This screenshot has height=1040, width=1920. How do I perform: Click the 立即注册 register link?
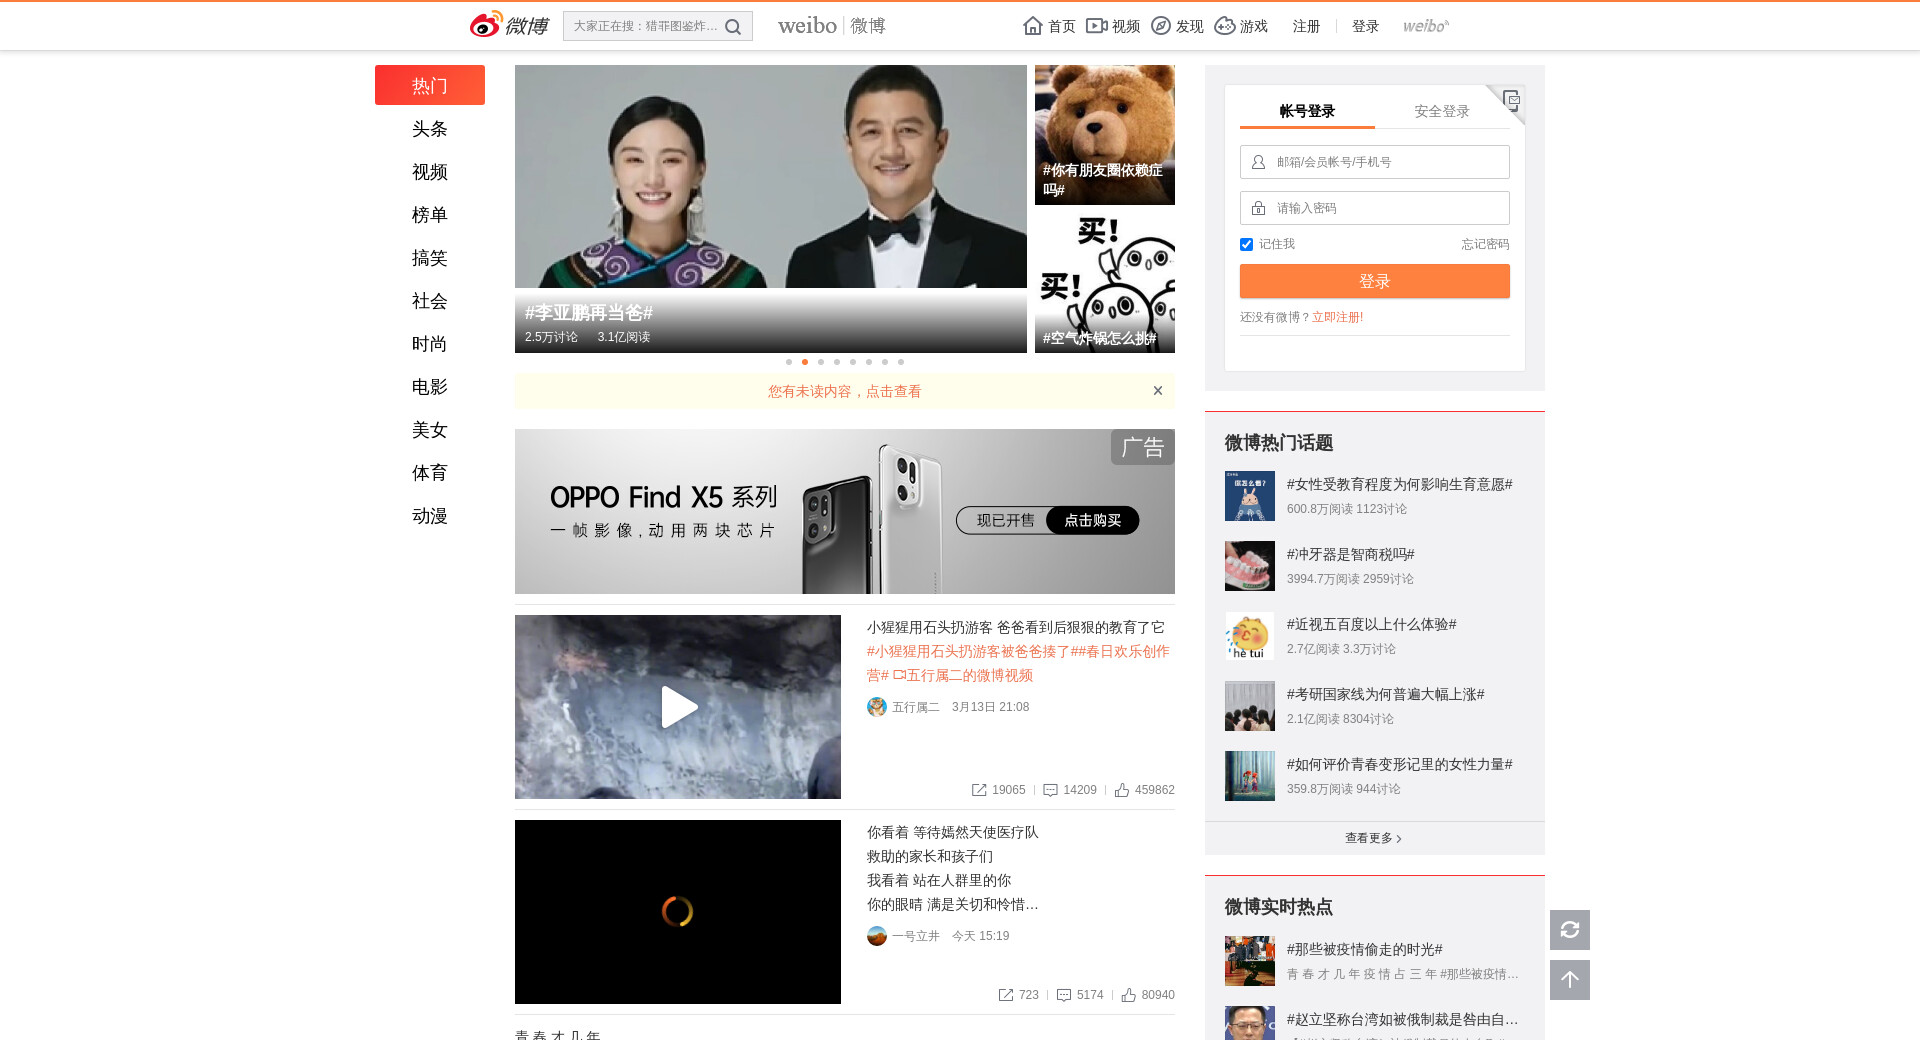(x=1337, y=317)
